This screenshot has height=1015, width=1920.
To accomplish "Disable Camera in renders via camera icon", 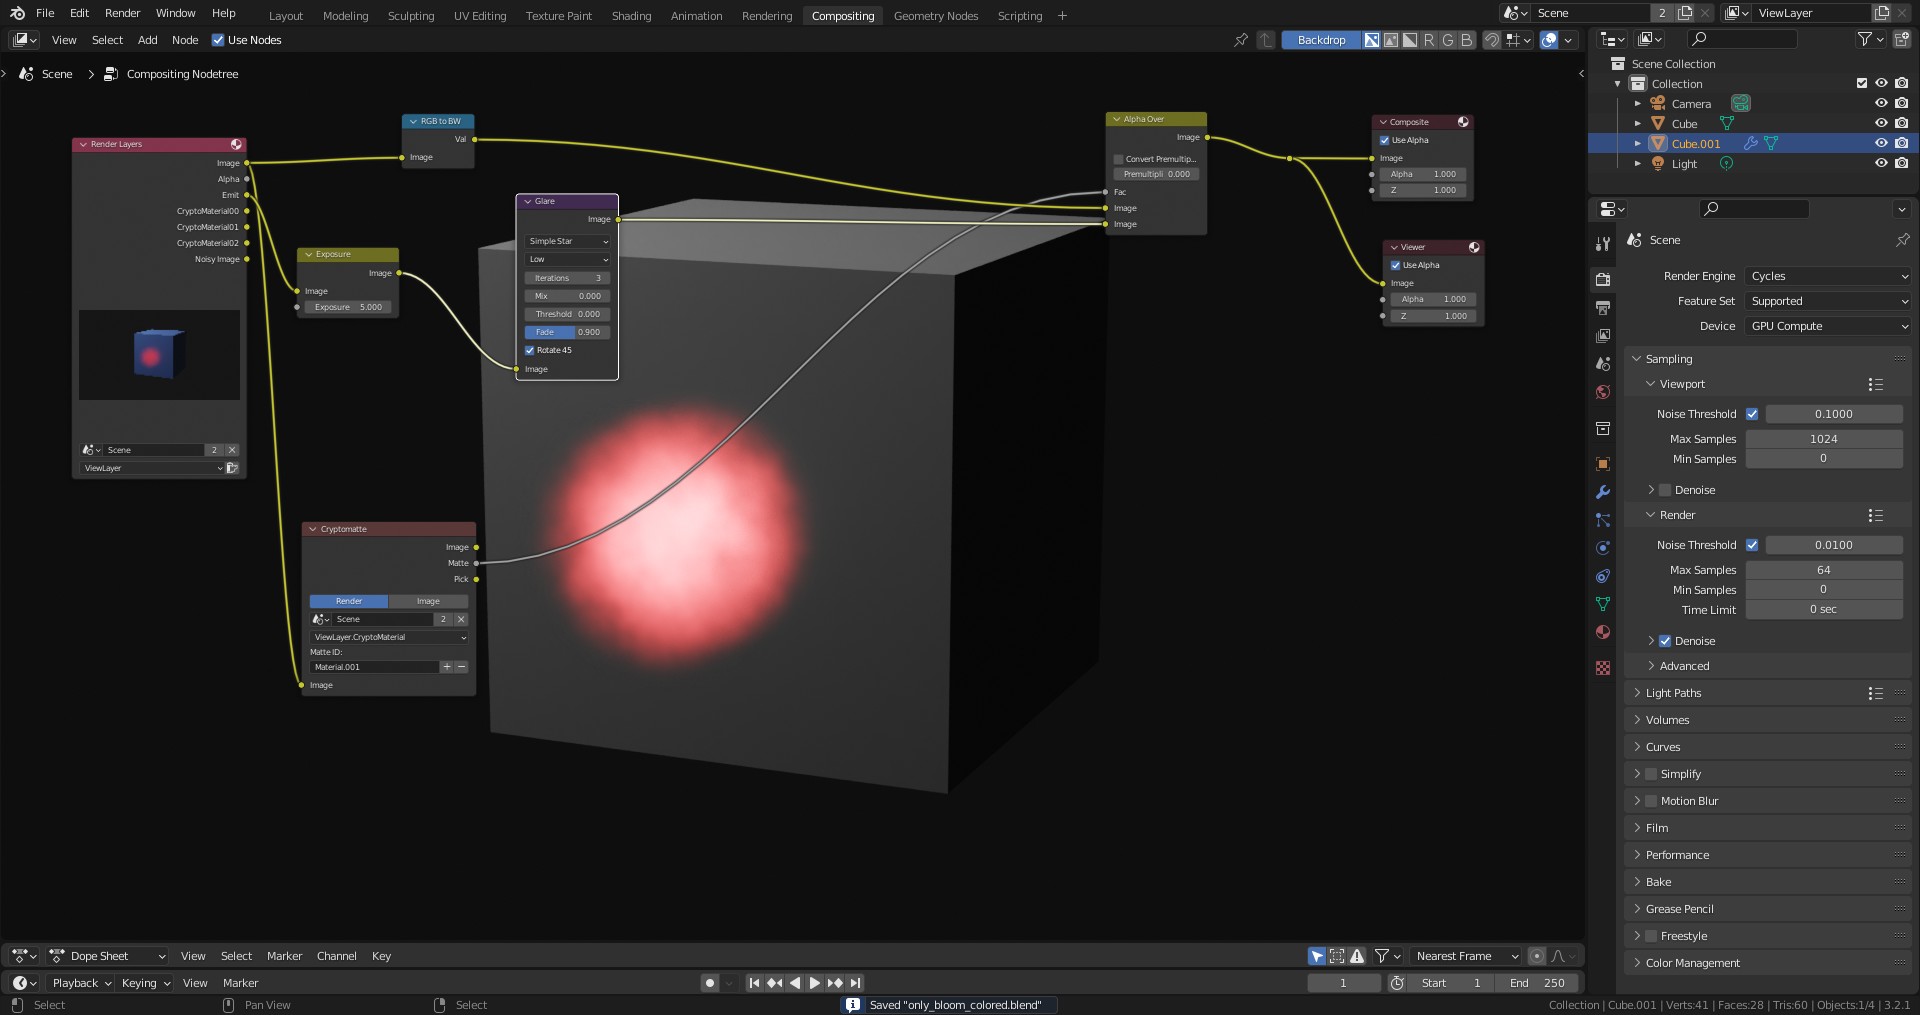I will point(1901,104).
